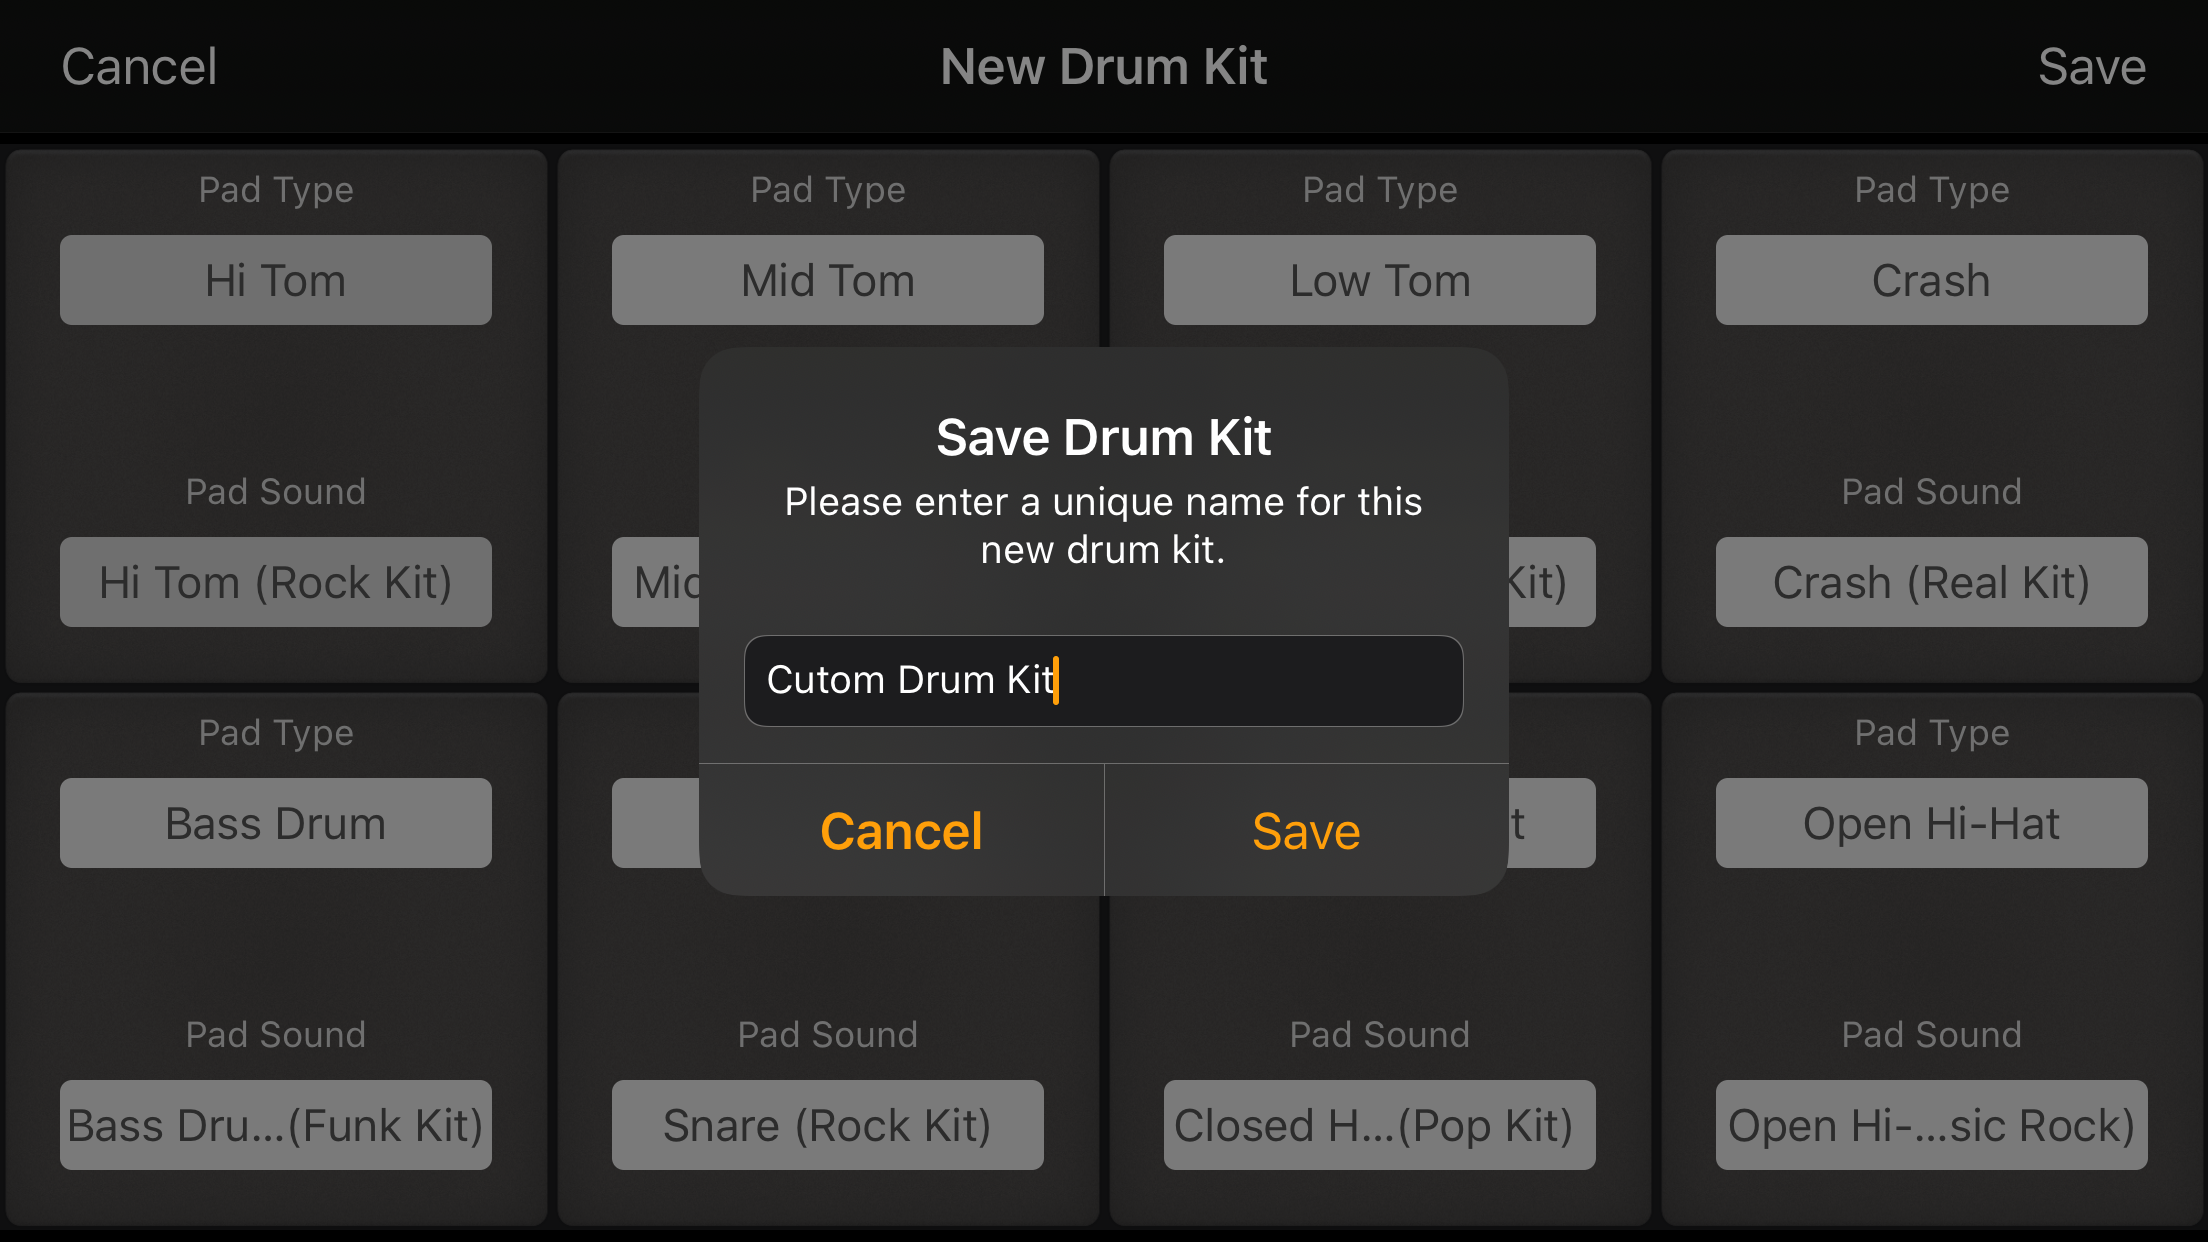2208x1242 pixels.
Task: Click the drum kit name text field
Action: coord(1103,680)
